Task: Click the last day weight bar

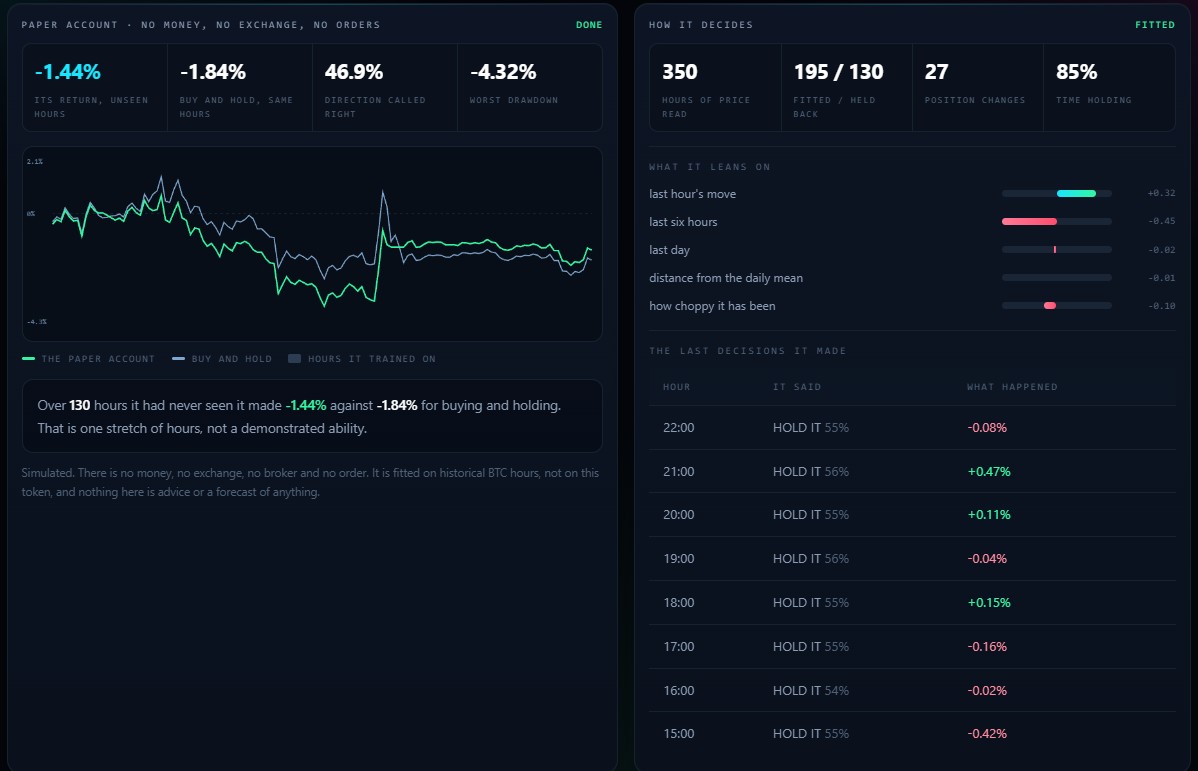Action: (x=1057, y=250)
